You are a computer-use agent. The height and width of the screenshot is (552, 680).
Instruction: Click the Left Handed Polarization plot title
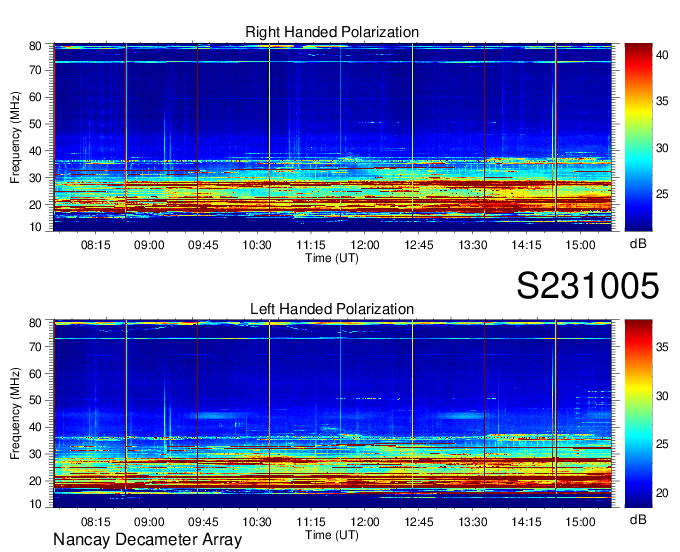[x=332, y=309]
